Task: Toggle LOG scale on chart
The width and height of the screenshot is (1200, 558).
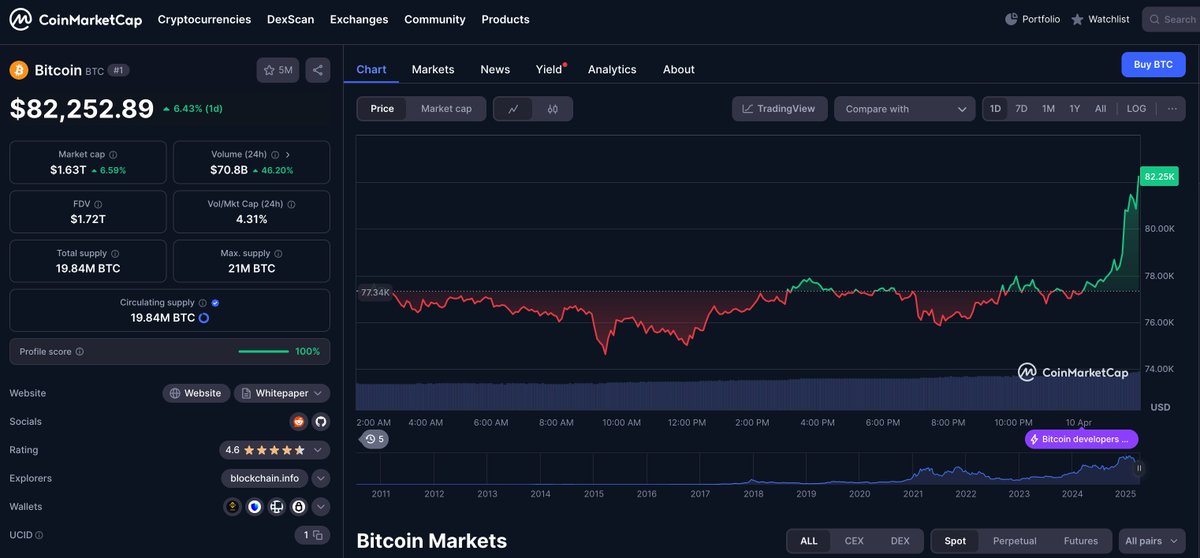Action: point(1136,109)
